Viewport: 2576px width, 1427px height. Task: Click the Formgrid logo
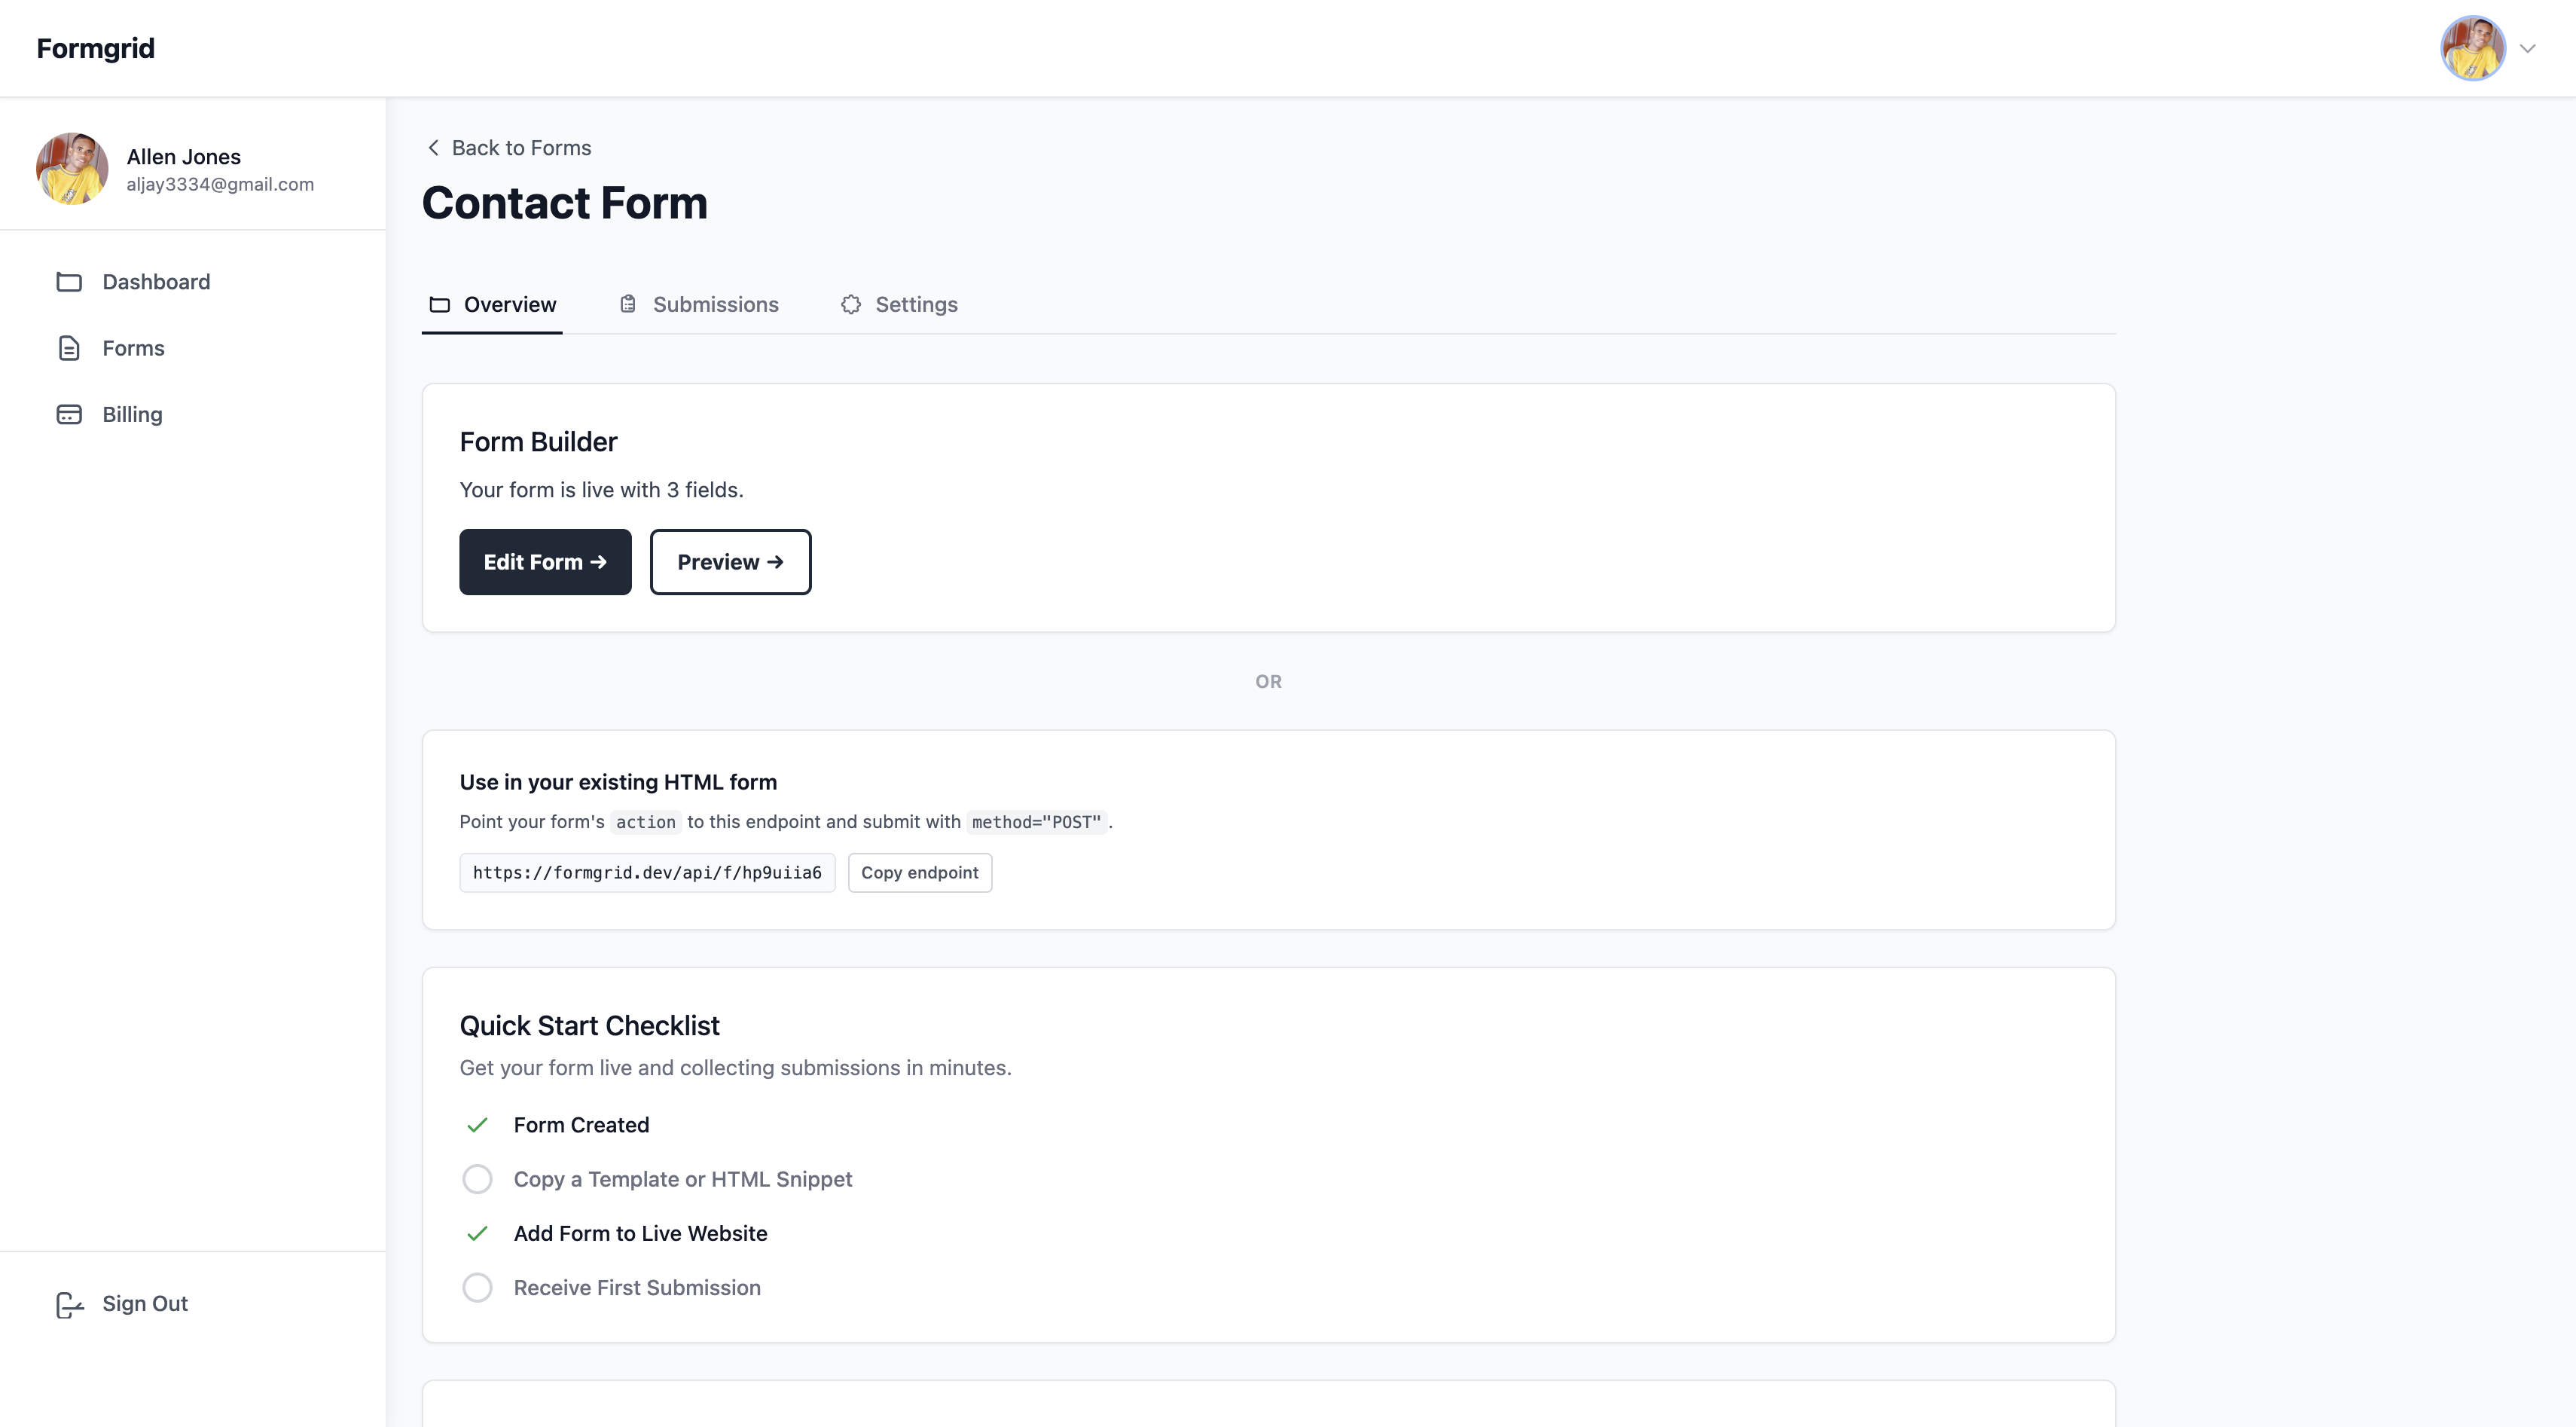tap(96, 48)
